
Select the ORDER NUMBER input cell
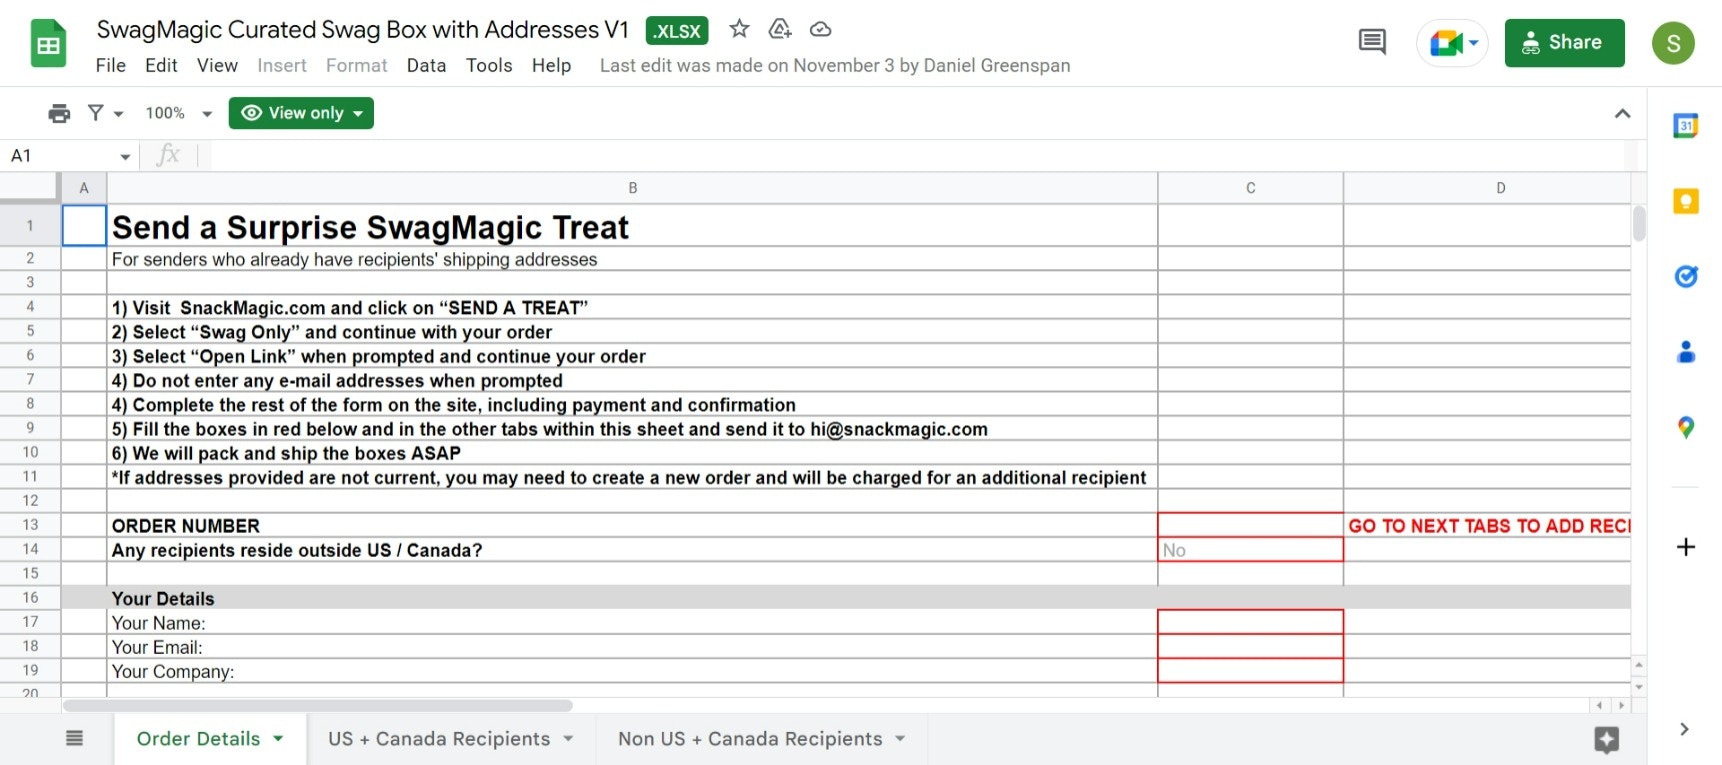click(x=1250, y=525)
